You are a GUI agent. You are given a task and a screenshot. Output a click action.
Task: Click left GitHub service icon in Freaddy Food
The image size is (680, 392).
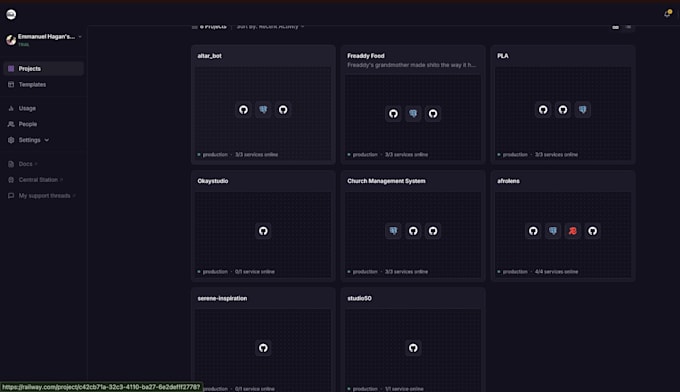[393, 114]
